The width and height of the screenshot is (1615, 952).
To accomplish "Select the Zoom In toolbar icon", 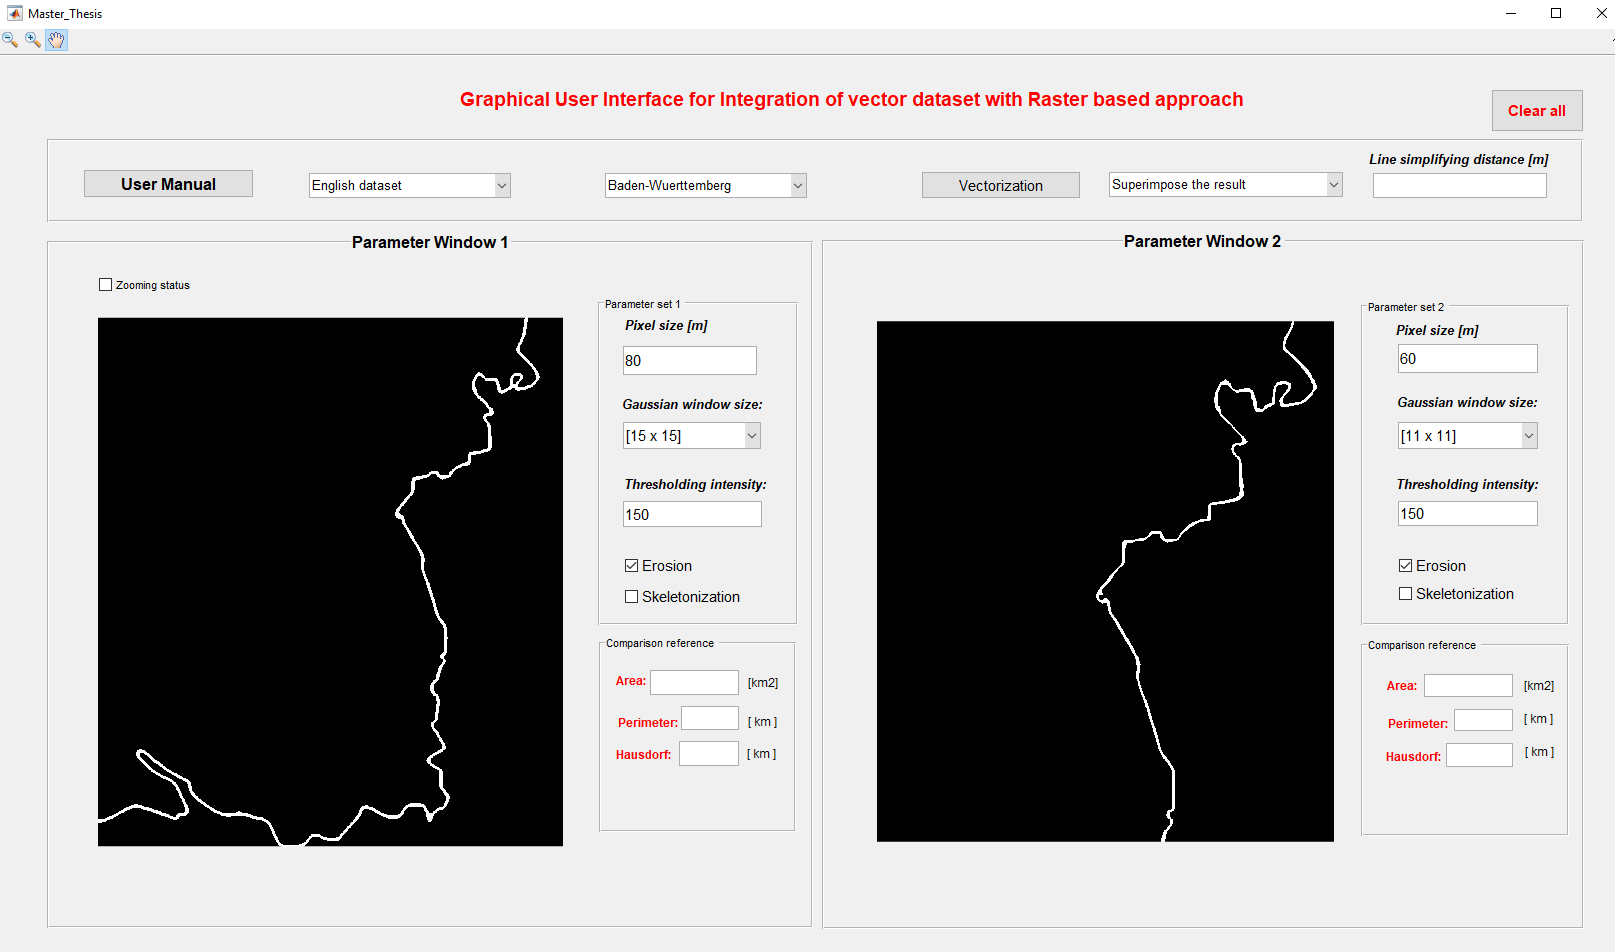I will [33, 40].
